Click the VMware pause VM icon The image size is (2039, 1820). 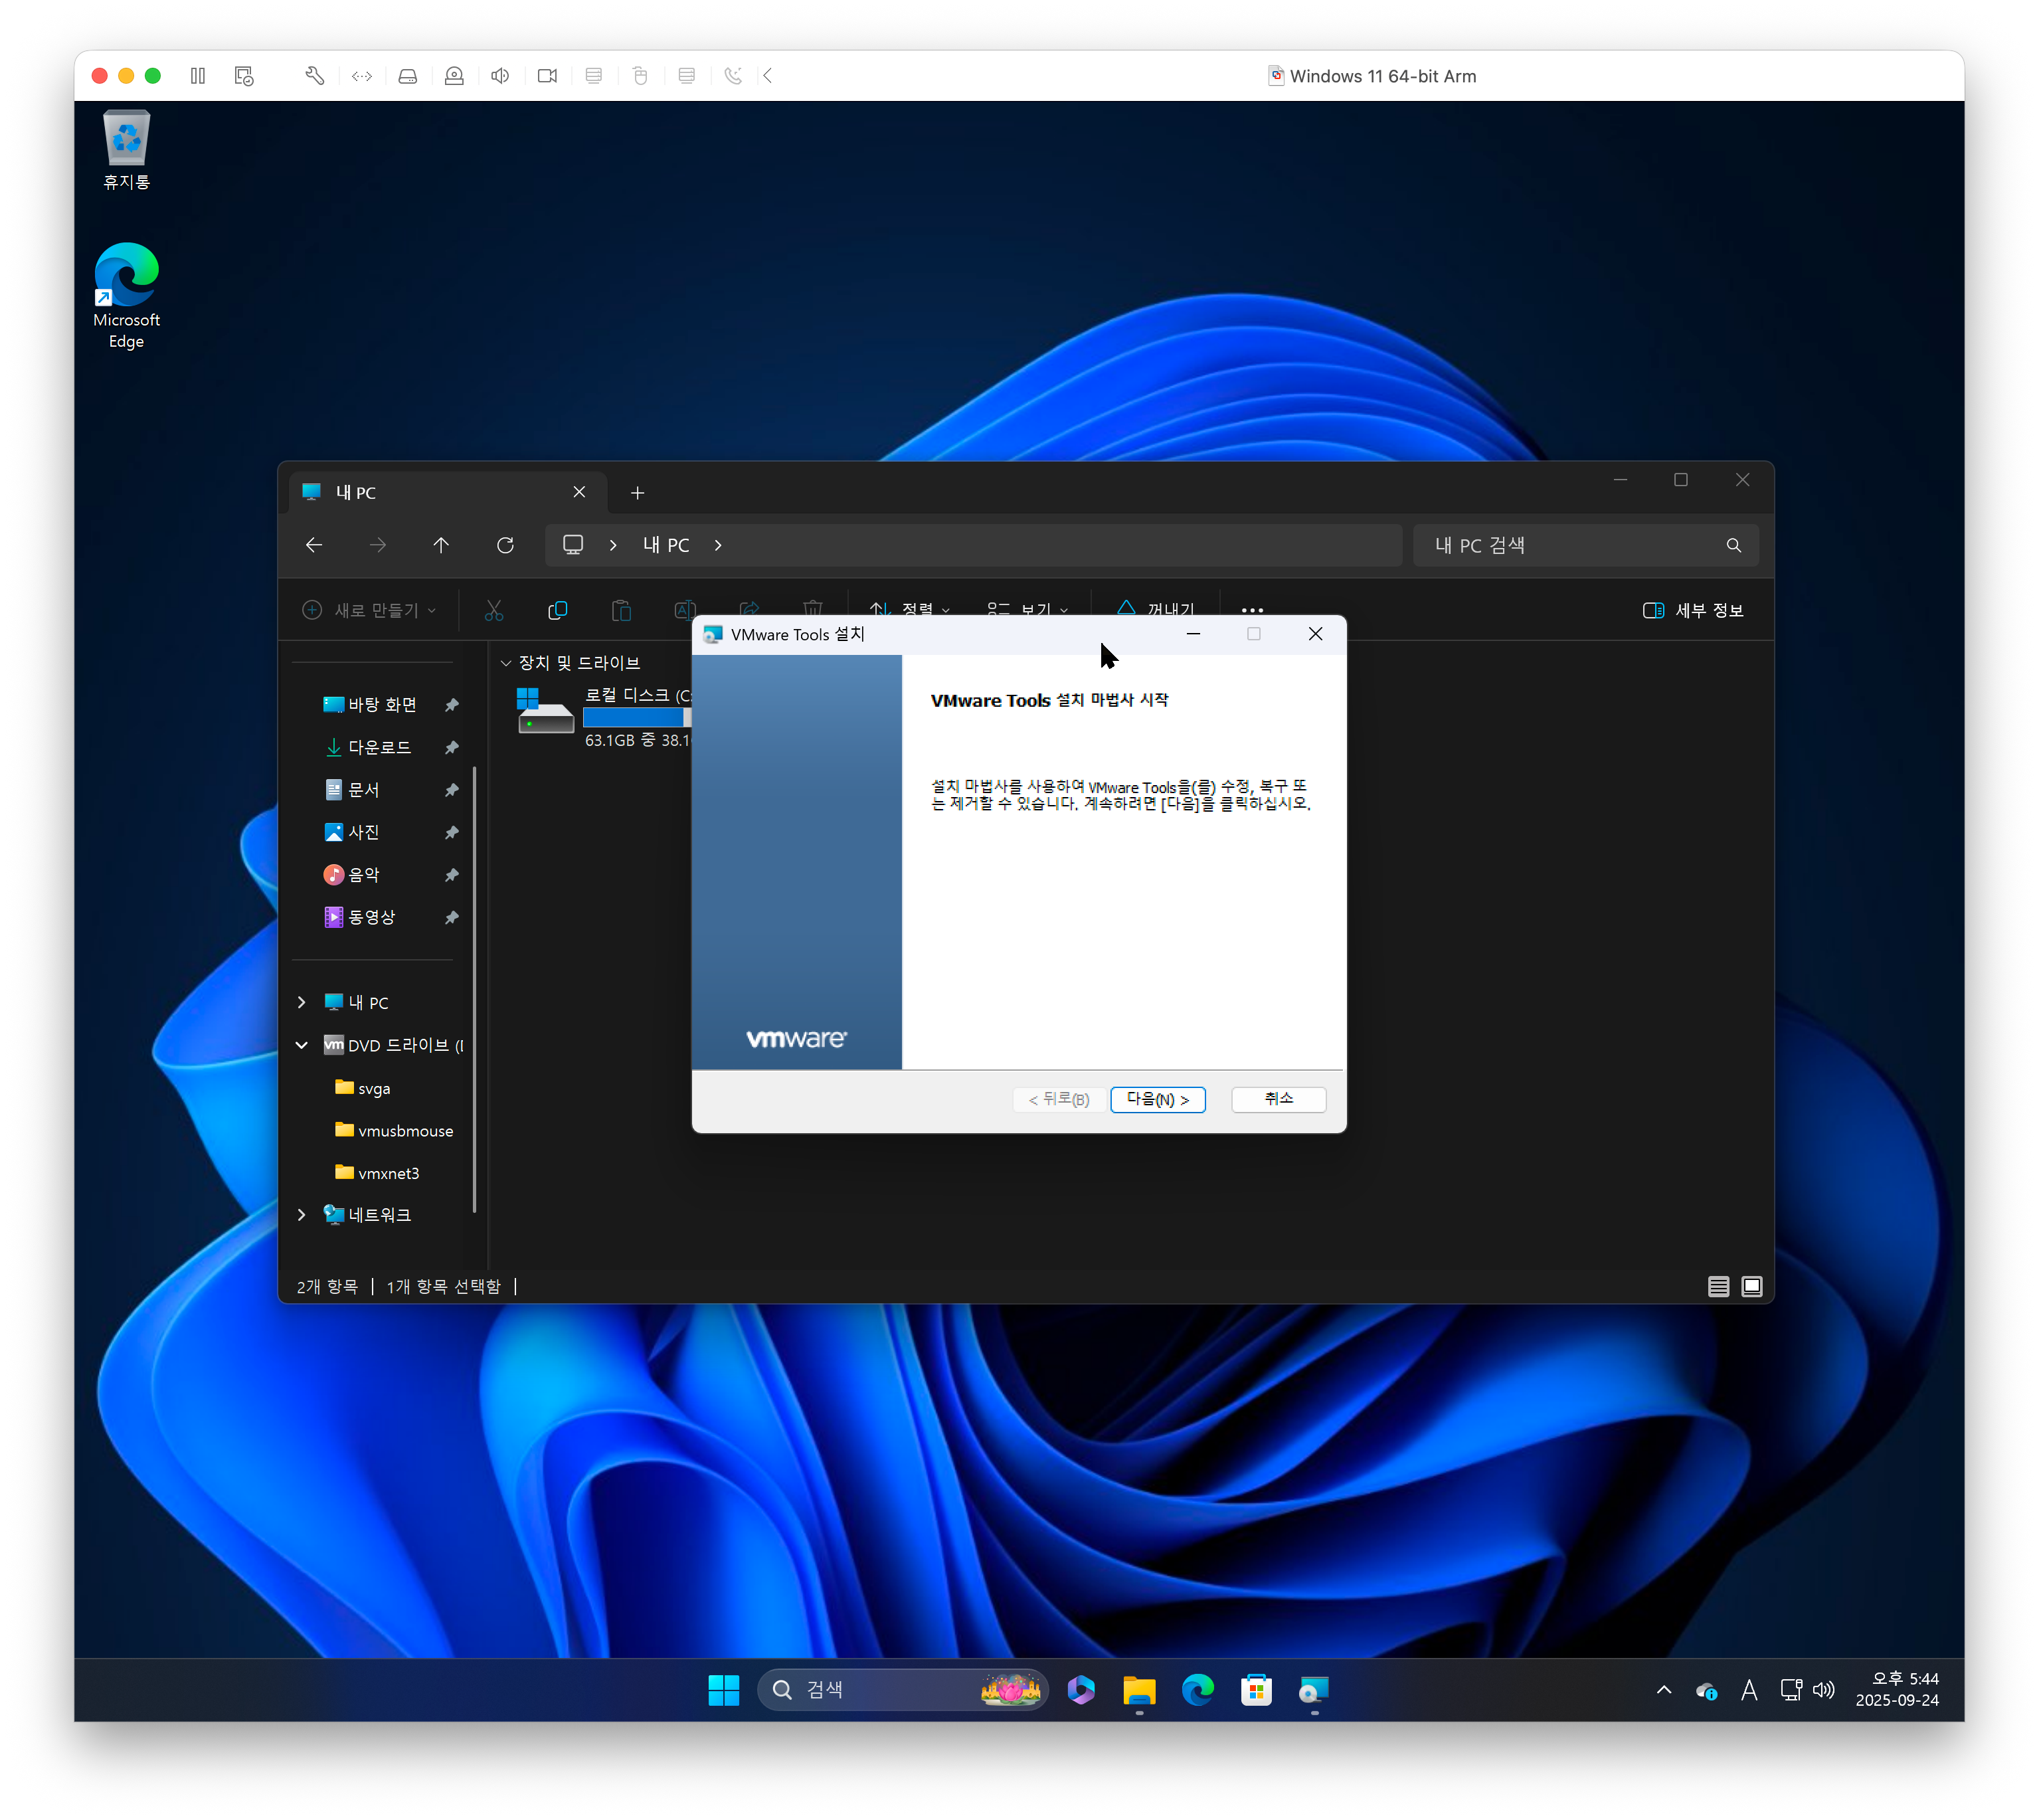coord(198,76)
